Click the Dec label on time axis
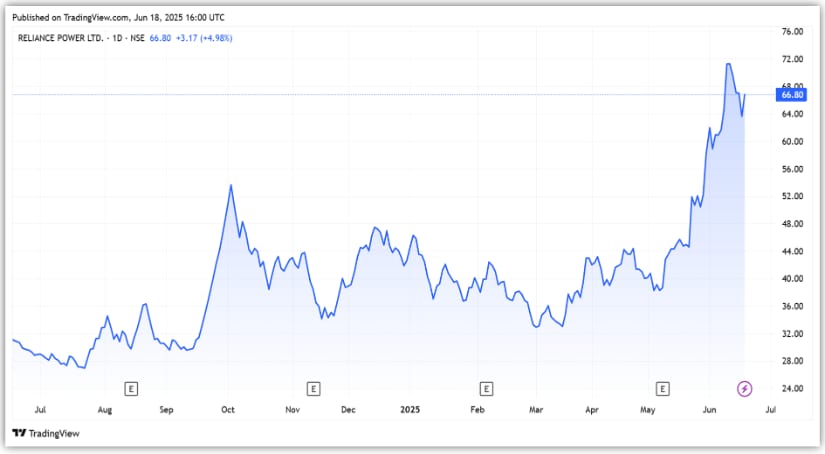 tap(348, 409)
